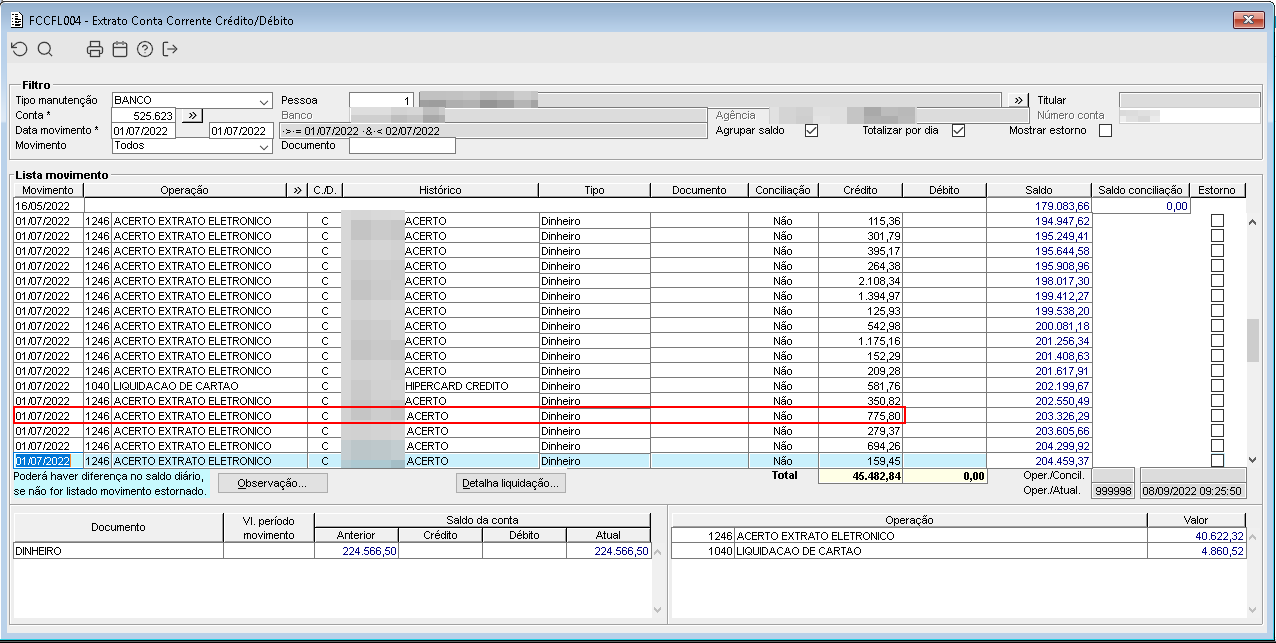Image resolution: width=1276 pixels, height=643 pixels.
Task: Click the Observação button
Action: pyautogui.click(x=274, y=483)
